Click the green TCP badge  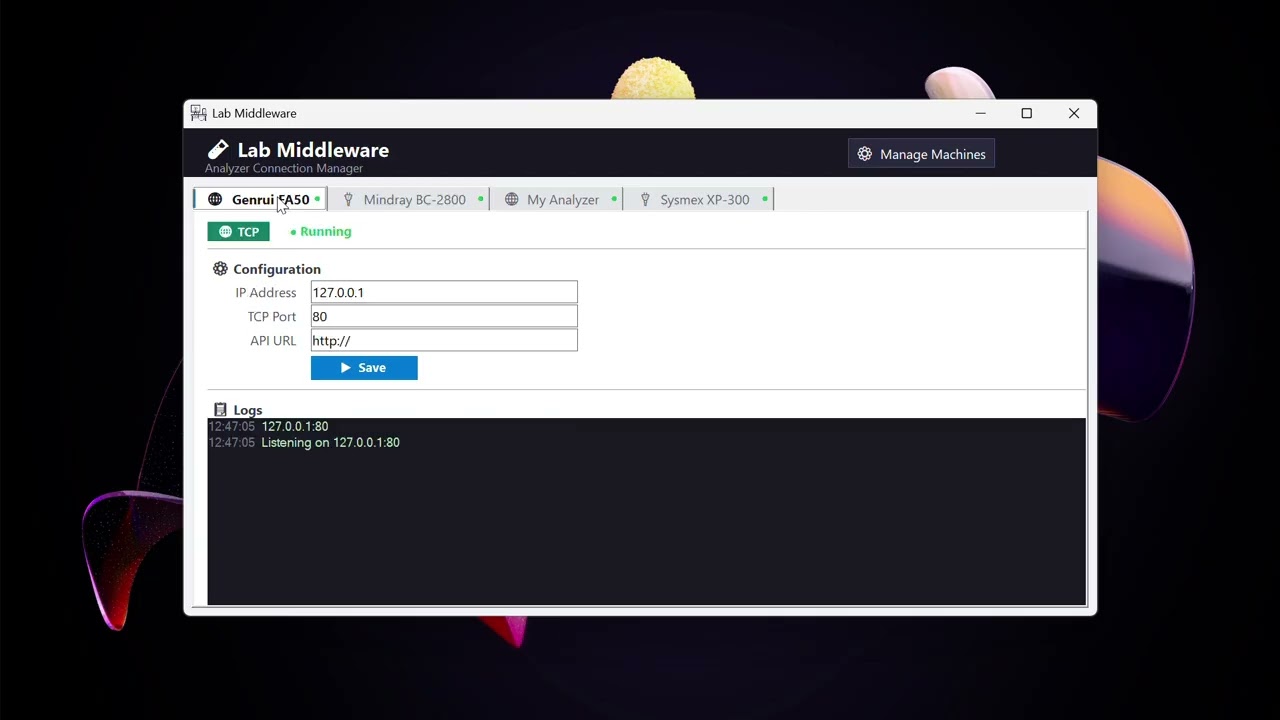pos(238,231)
